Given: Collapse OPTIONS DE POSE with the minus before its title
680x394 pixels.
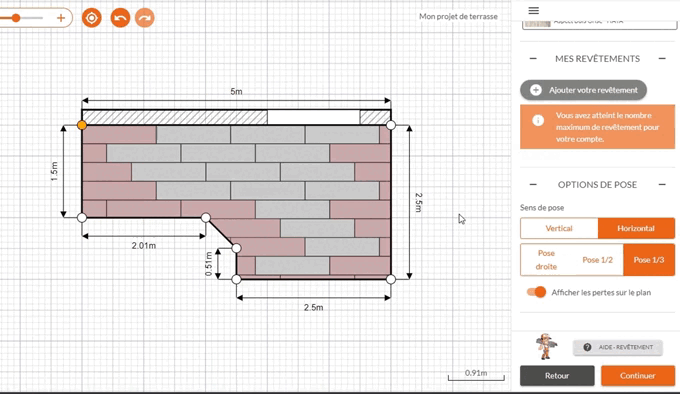Looking at the screenshot, I should [x=533, y=185].
